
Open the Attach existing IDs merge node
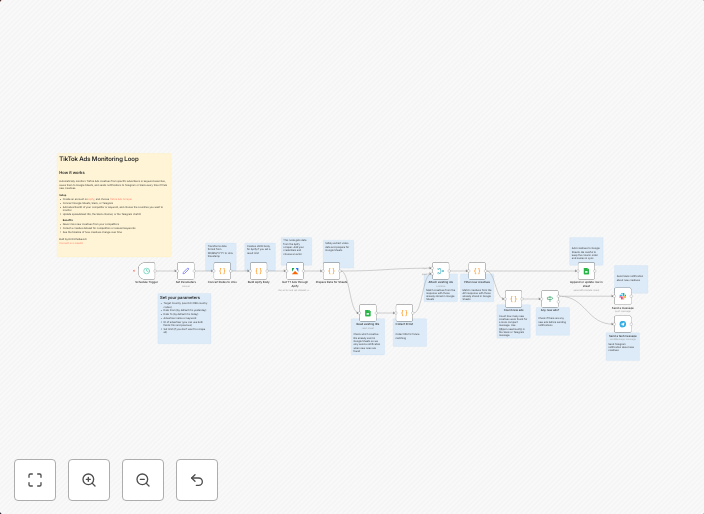(x=440, y=271)
